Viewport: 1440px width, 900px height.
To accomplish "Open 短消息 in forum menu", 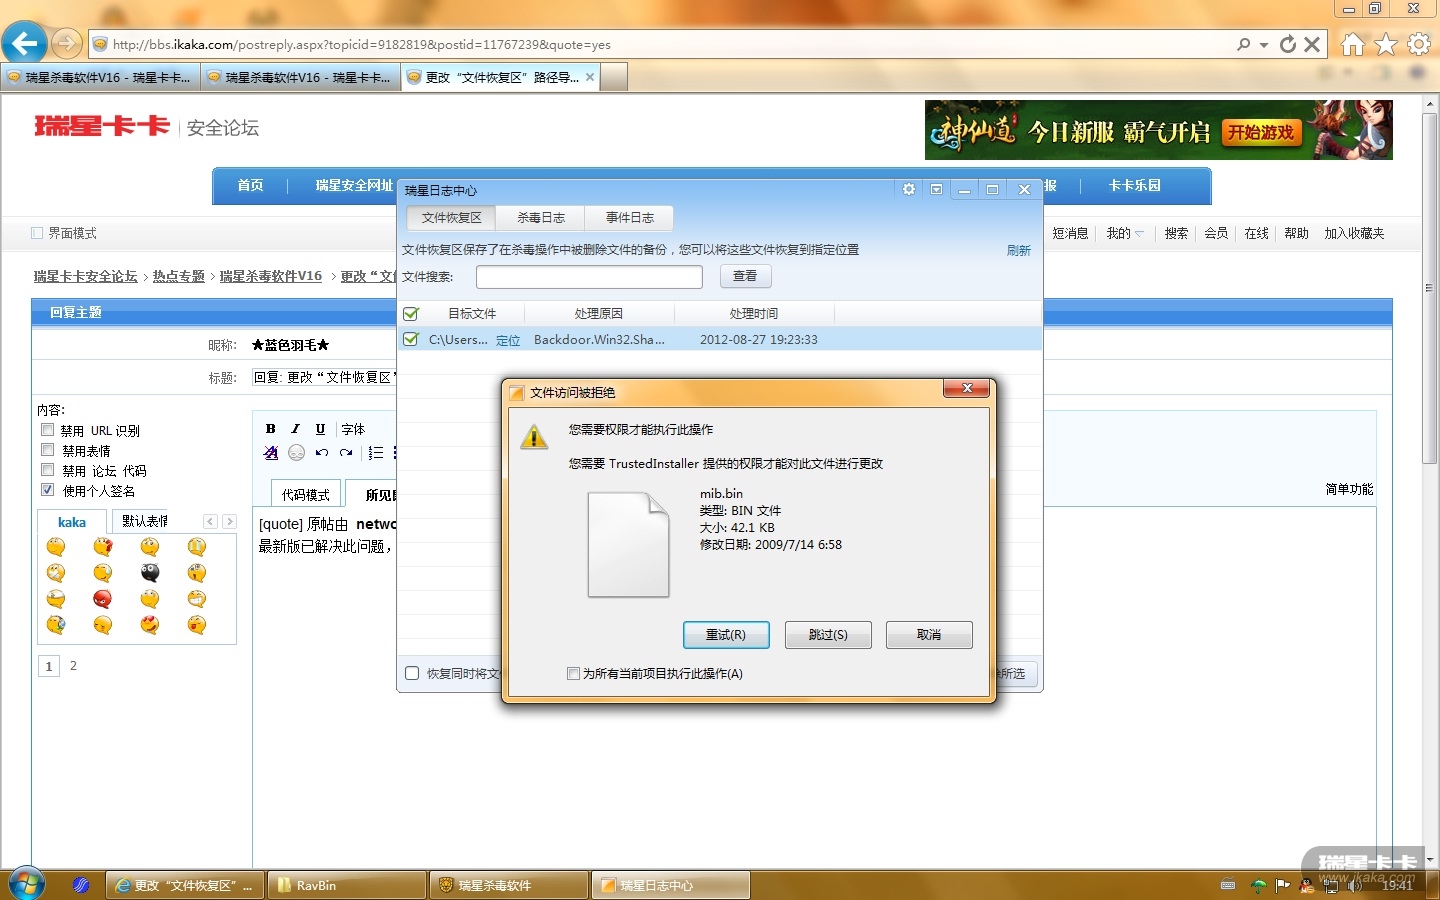I will coord(1070,233).
